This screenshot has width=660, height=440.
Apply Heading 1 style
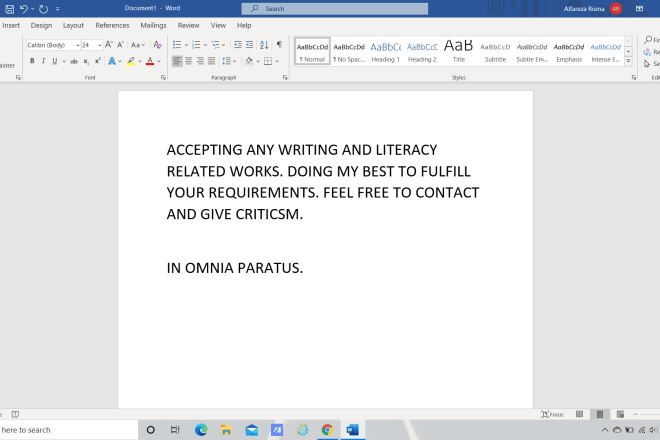pos(386,51)
